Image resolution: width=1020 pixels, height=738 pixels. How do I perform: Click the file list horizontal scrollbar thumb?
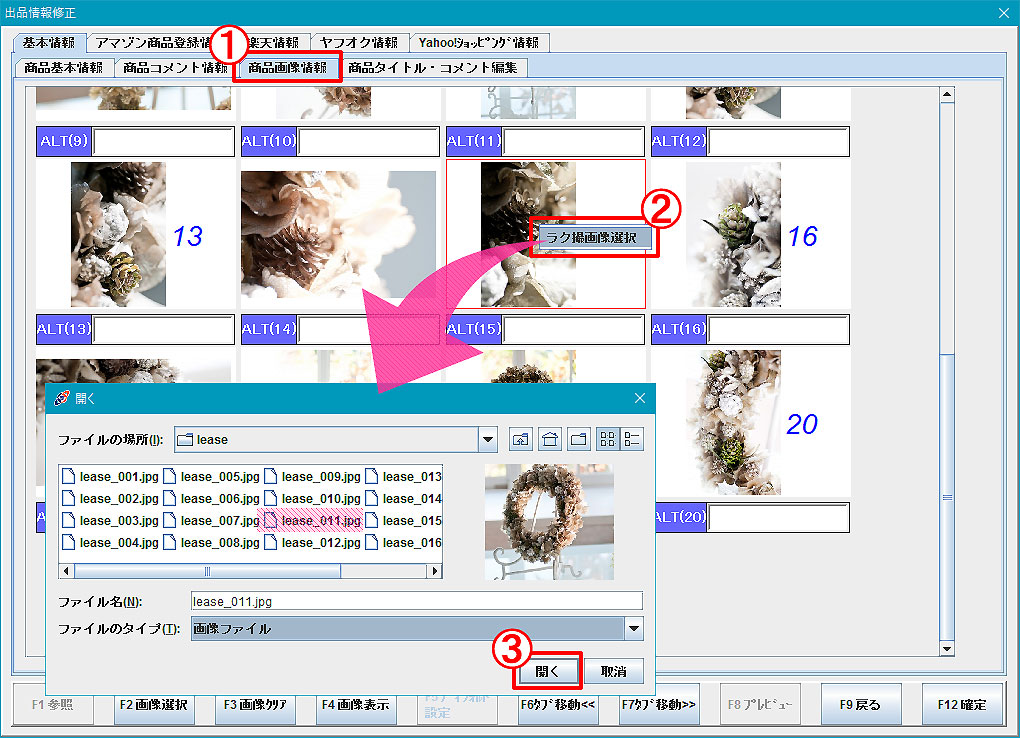[208, 571]
